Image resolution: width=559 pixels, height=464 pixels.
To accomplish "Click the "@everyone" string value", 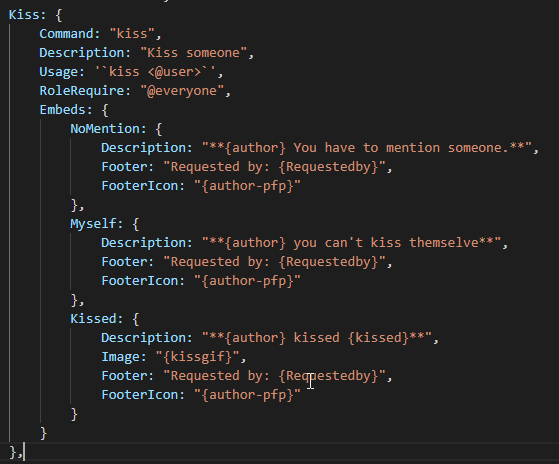I will pyautogui.click(x=182, y=91).
